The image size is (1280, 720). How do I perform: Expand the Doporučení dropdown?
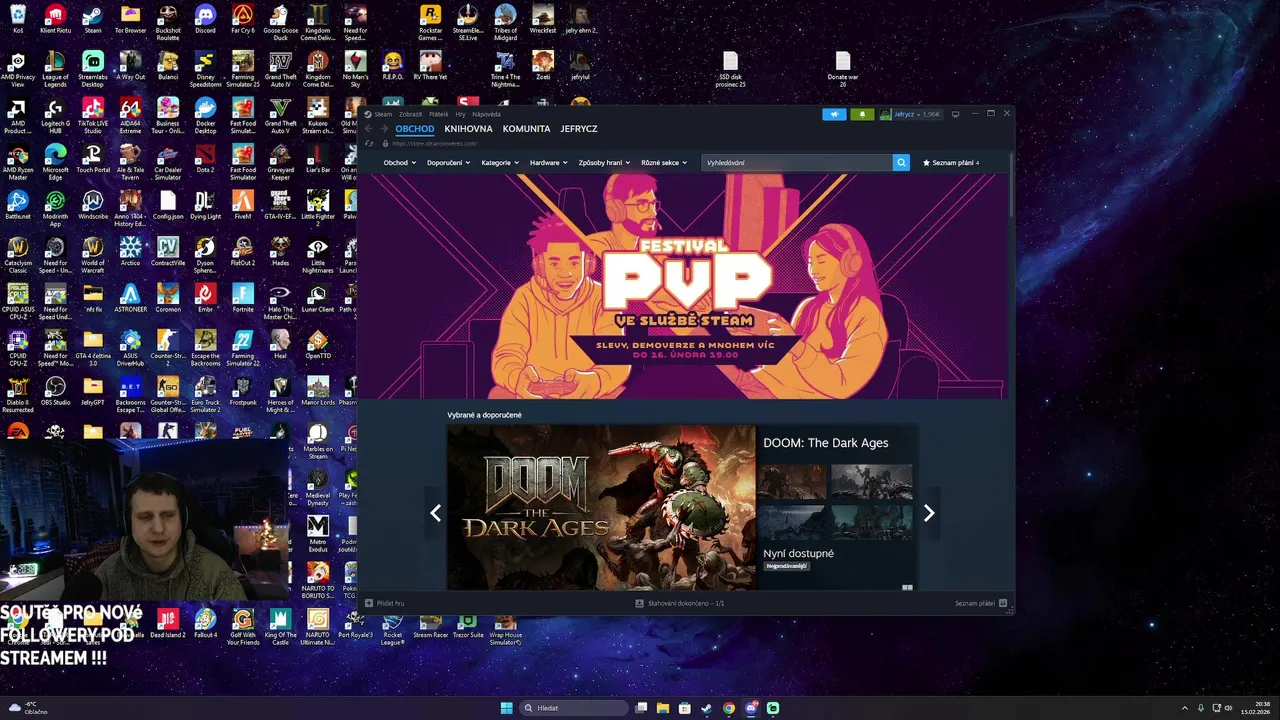(448, 162)
